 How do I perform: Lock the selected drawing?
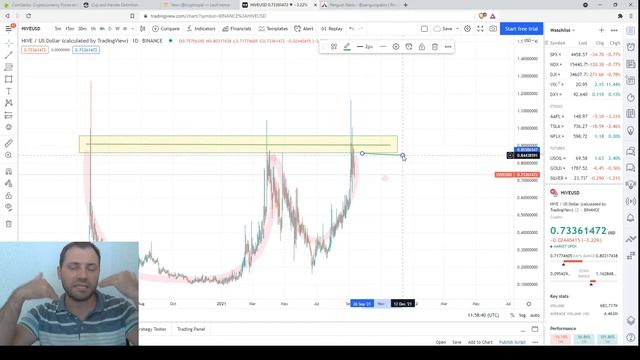[x=422, y=47]
